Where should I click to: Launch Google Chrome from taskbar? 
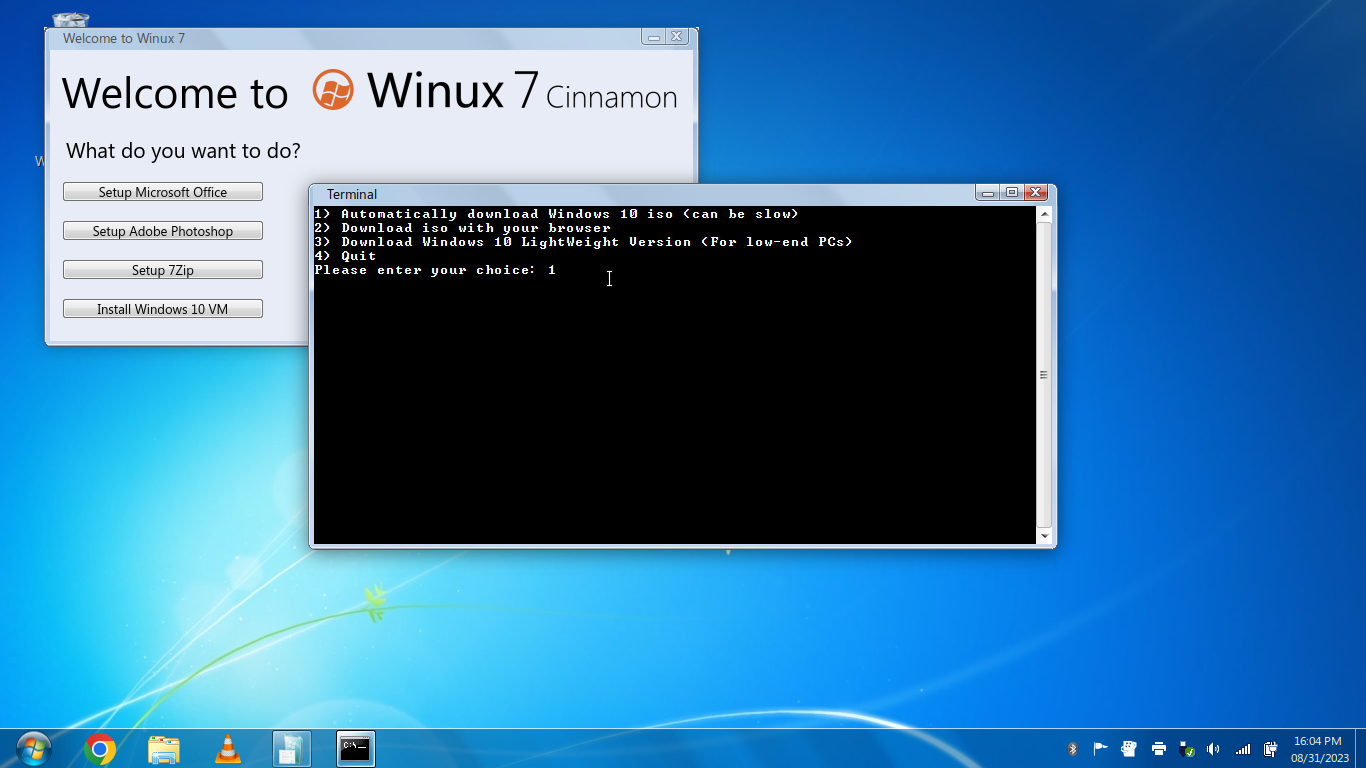(x=100, y=749)
